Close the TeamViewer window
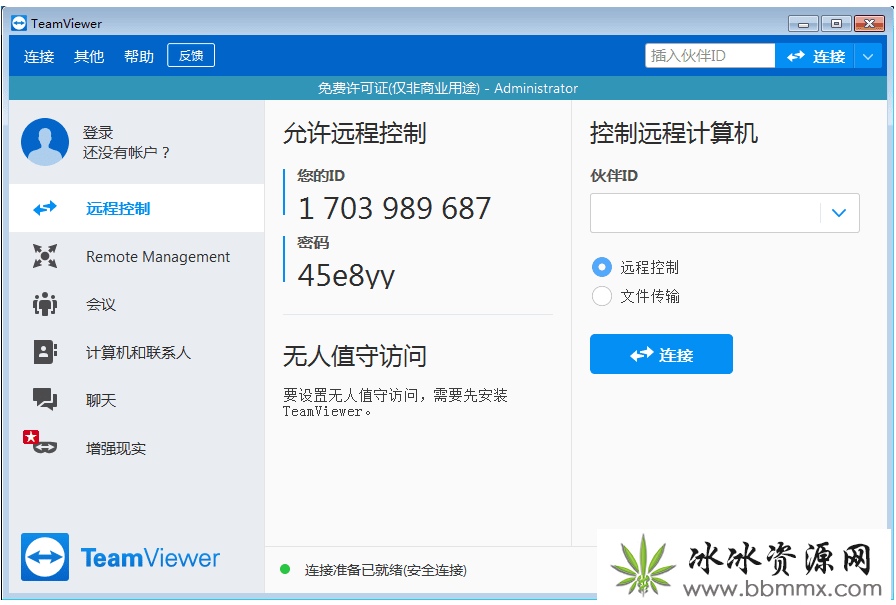This screenshot has height=605, width=896. [869, 24]
